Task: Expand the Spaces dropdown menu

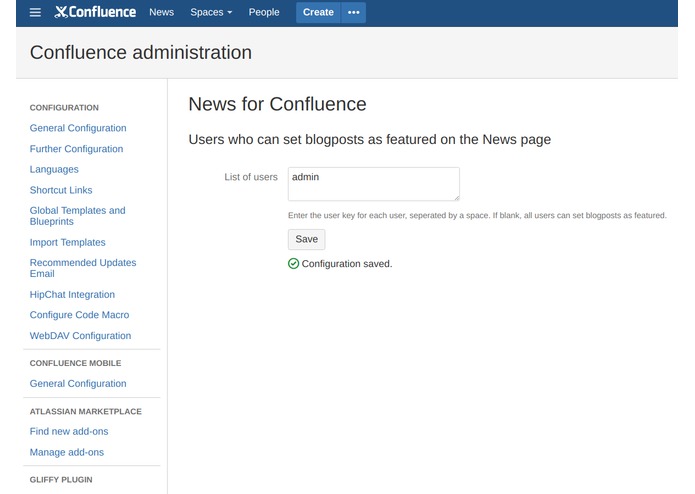Action: pyautogui.click(x=211, y=12)
